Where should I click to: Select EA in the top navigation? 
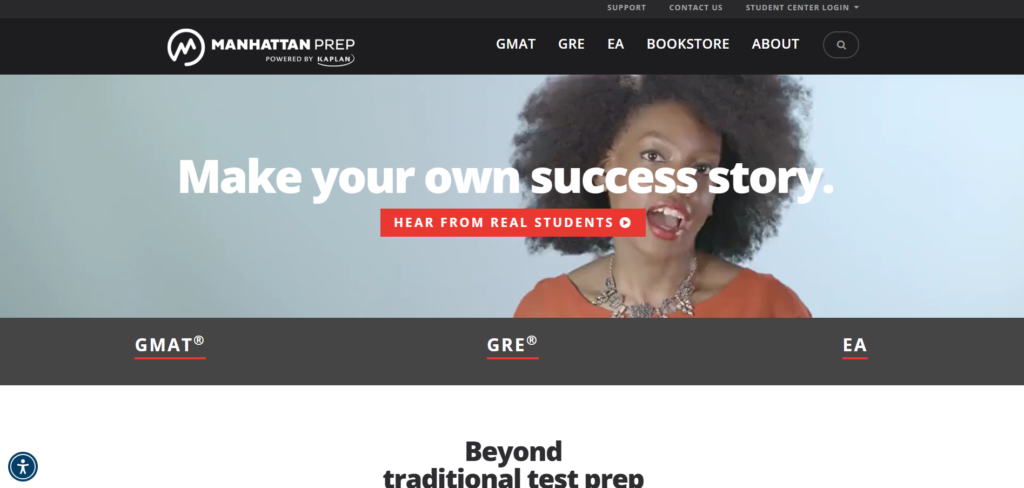(615, 44)
